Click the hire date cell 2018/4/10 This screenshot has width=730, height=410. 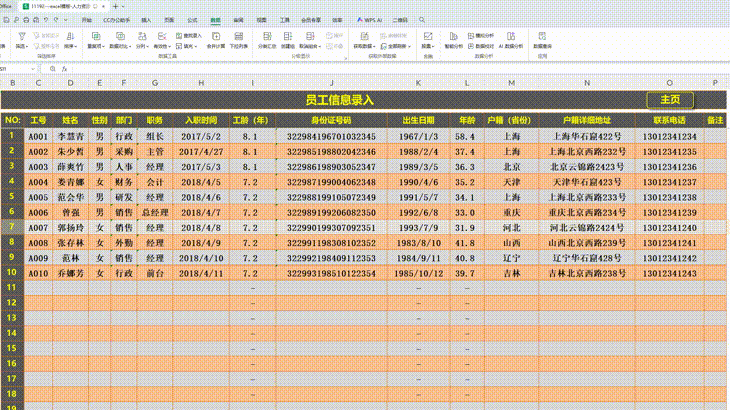tap(201, 258)
